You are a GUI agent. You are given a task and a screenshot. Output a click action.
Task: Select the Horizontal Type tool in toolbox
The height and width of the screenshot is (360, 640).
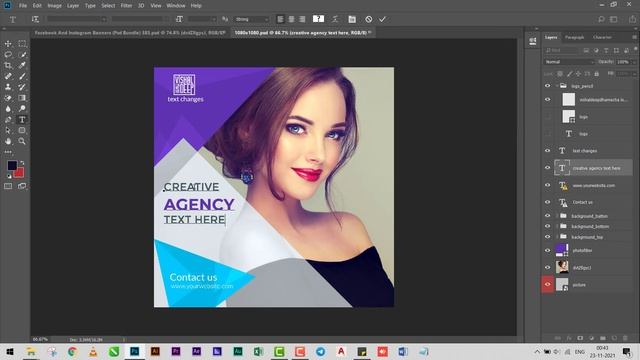22,120
